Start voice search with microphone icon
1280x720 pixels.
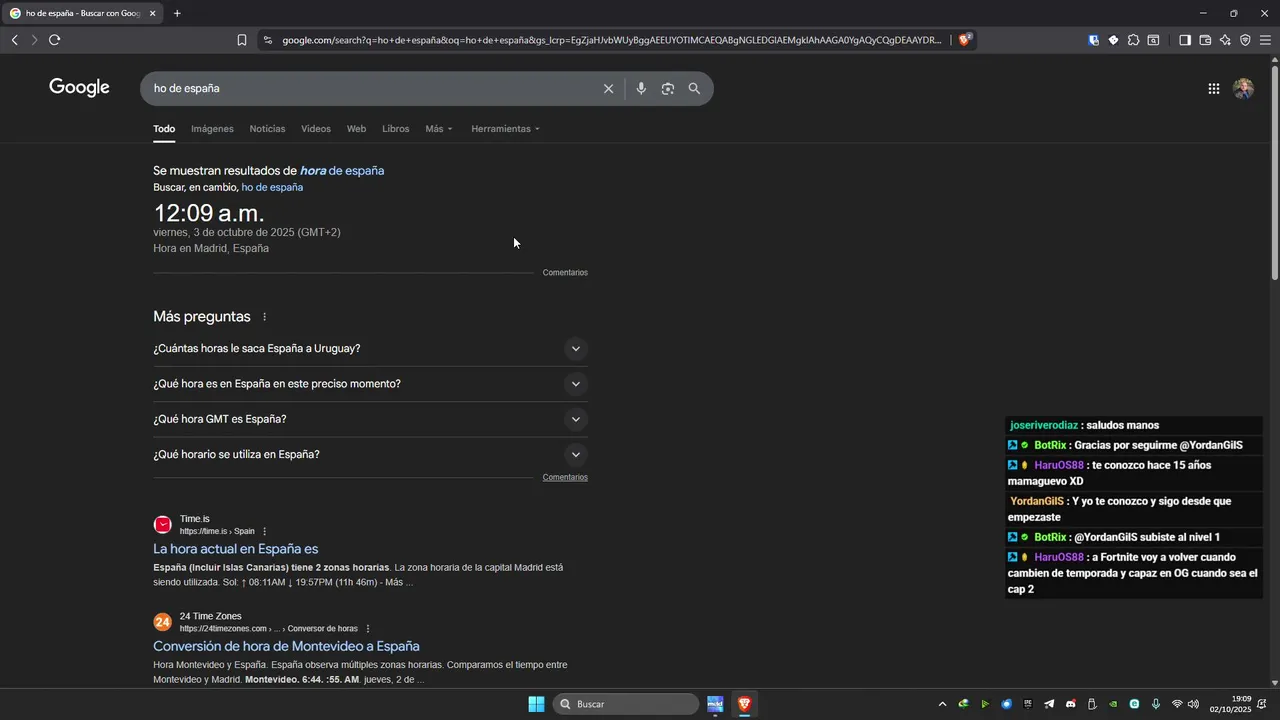point(641,89)
